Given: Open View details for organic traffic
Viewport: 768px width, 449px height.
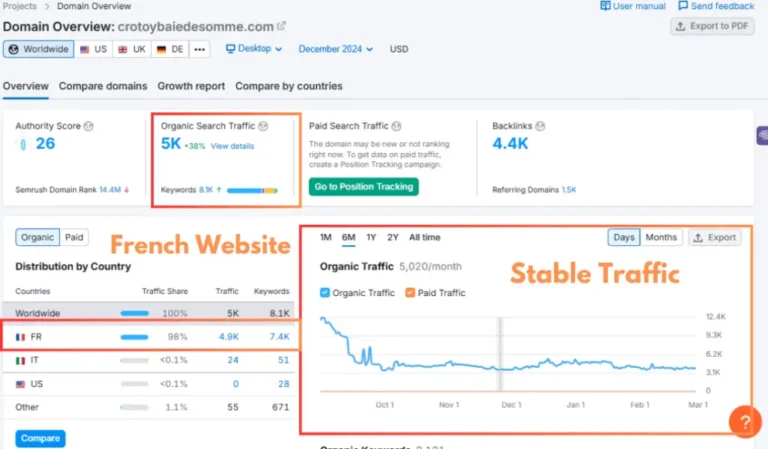Looking at the screenshot, I should pos(232,146).
